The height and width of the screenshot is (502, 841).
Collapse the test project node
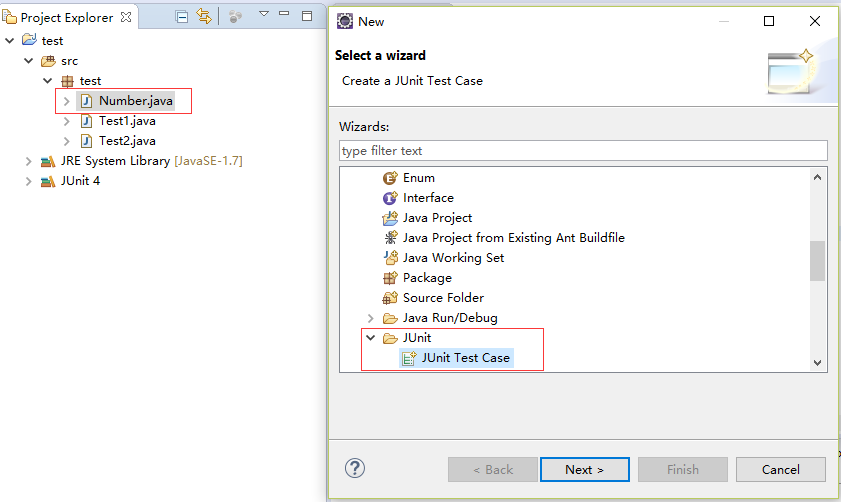click(x=10, y=41)
